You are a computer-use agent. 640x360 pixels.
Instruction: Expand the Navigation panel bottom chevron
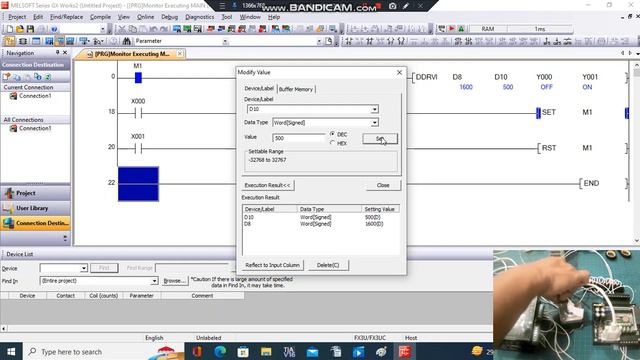tap(65, 238)
